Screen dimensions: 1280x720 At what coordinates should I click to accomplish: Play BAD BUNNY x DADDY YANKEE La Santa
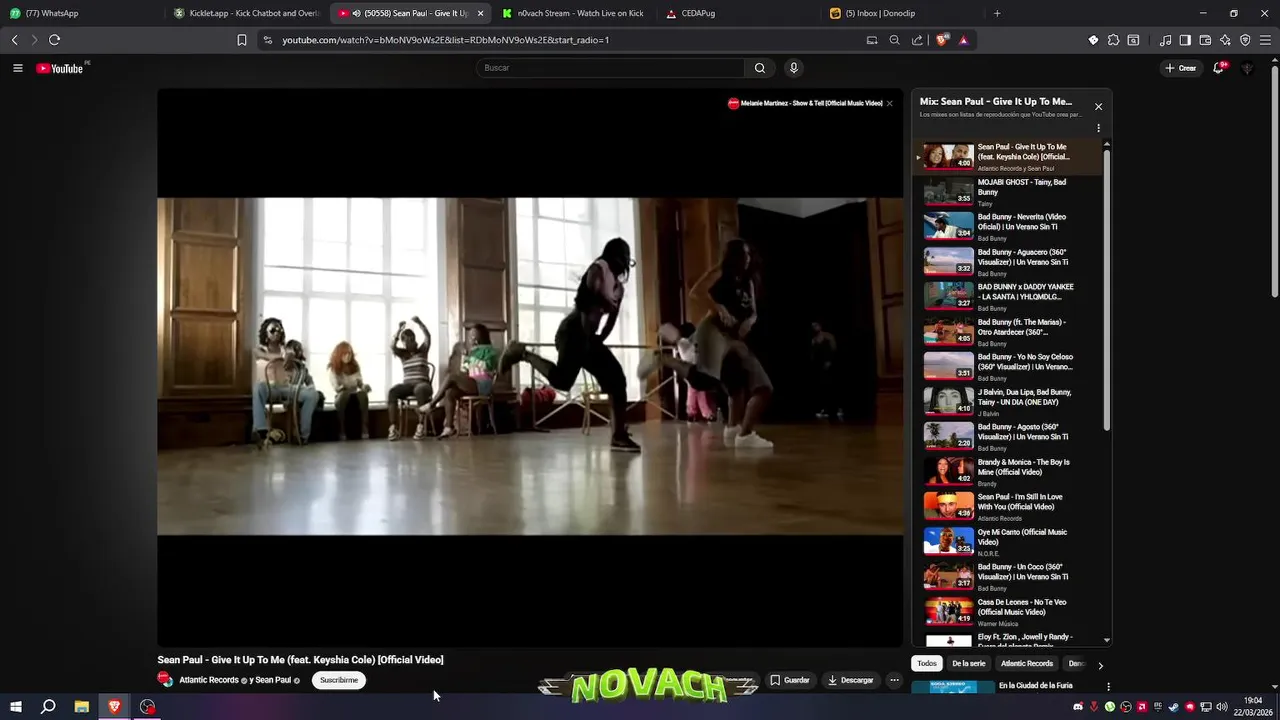(1007, 297)
